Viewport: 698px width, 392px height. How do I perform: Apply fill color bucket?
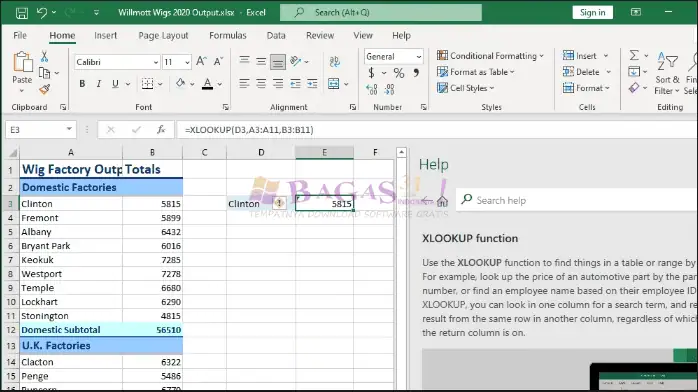point(180,83)
